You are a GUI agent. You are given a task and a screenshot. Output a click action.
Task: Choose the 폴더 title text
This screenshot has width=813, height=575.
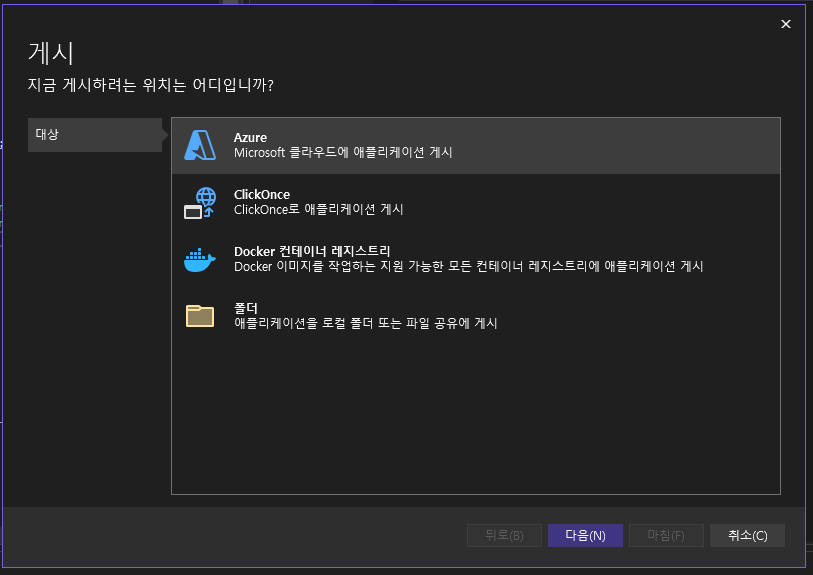click(246, 308)
